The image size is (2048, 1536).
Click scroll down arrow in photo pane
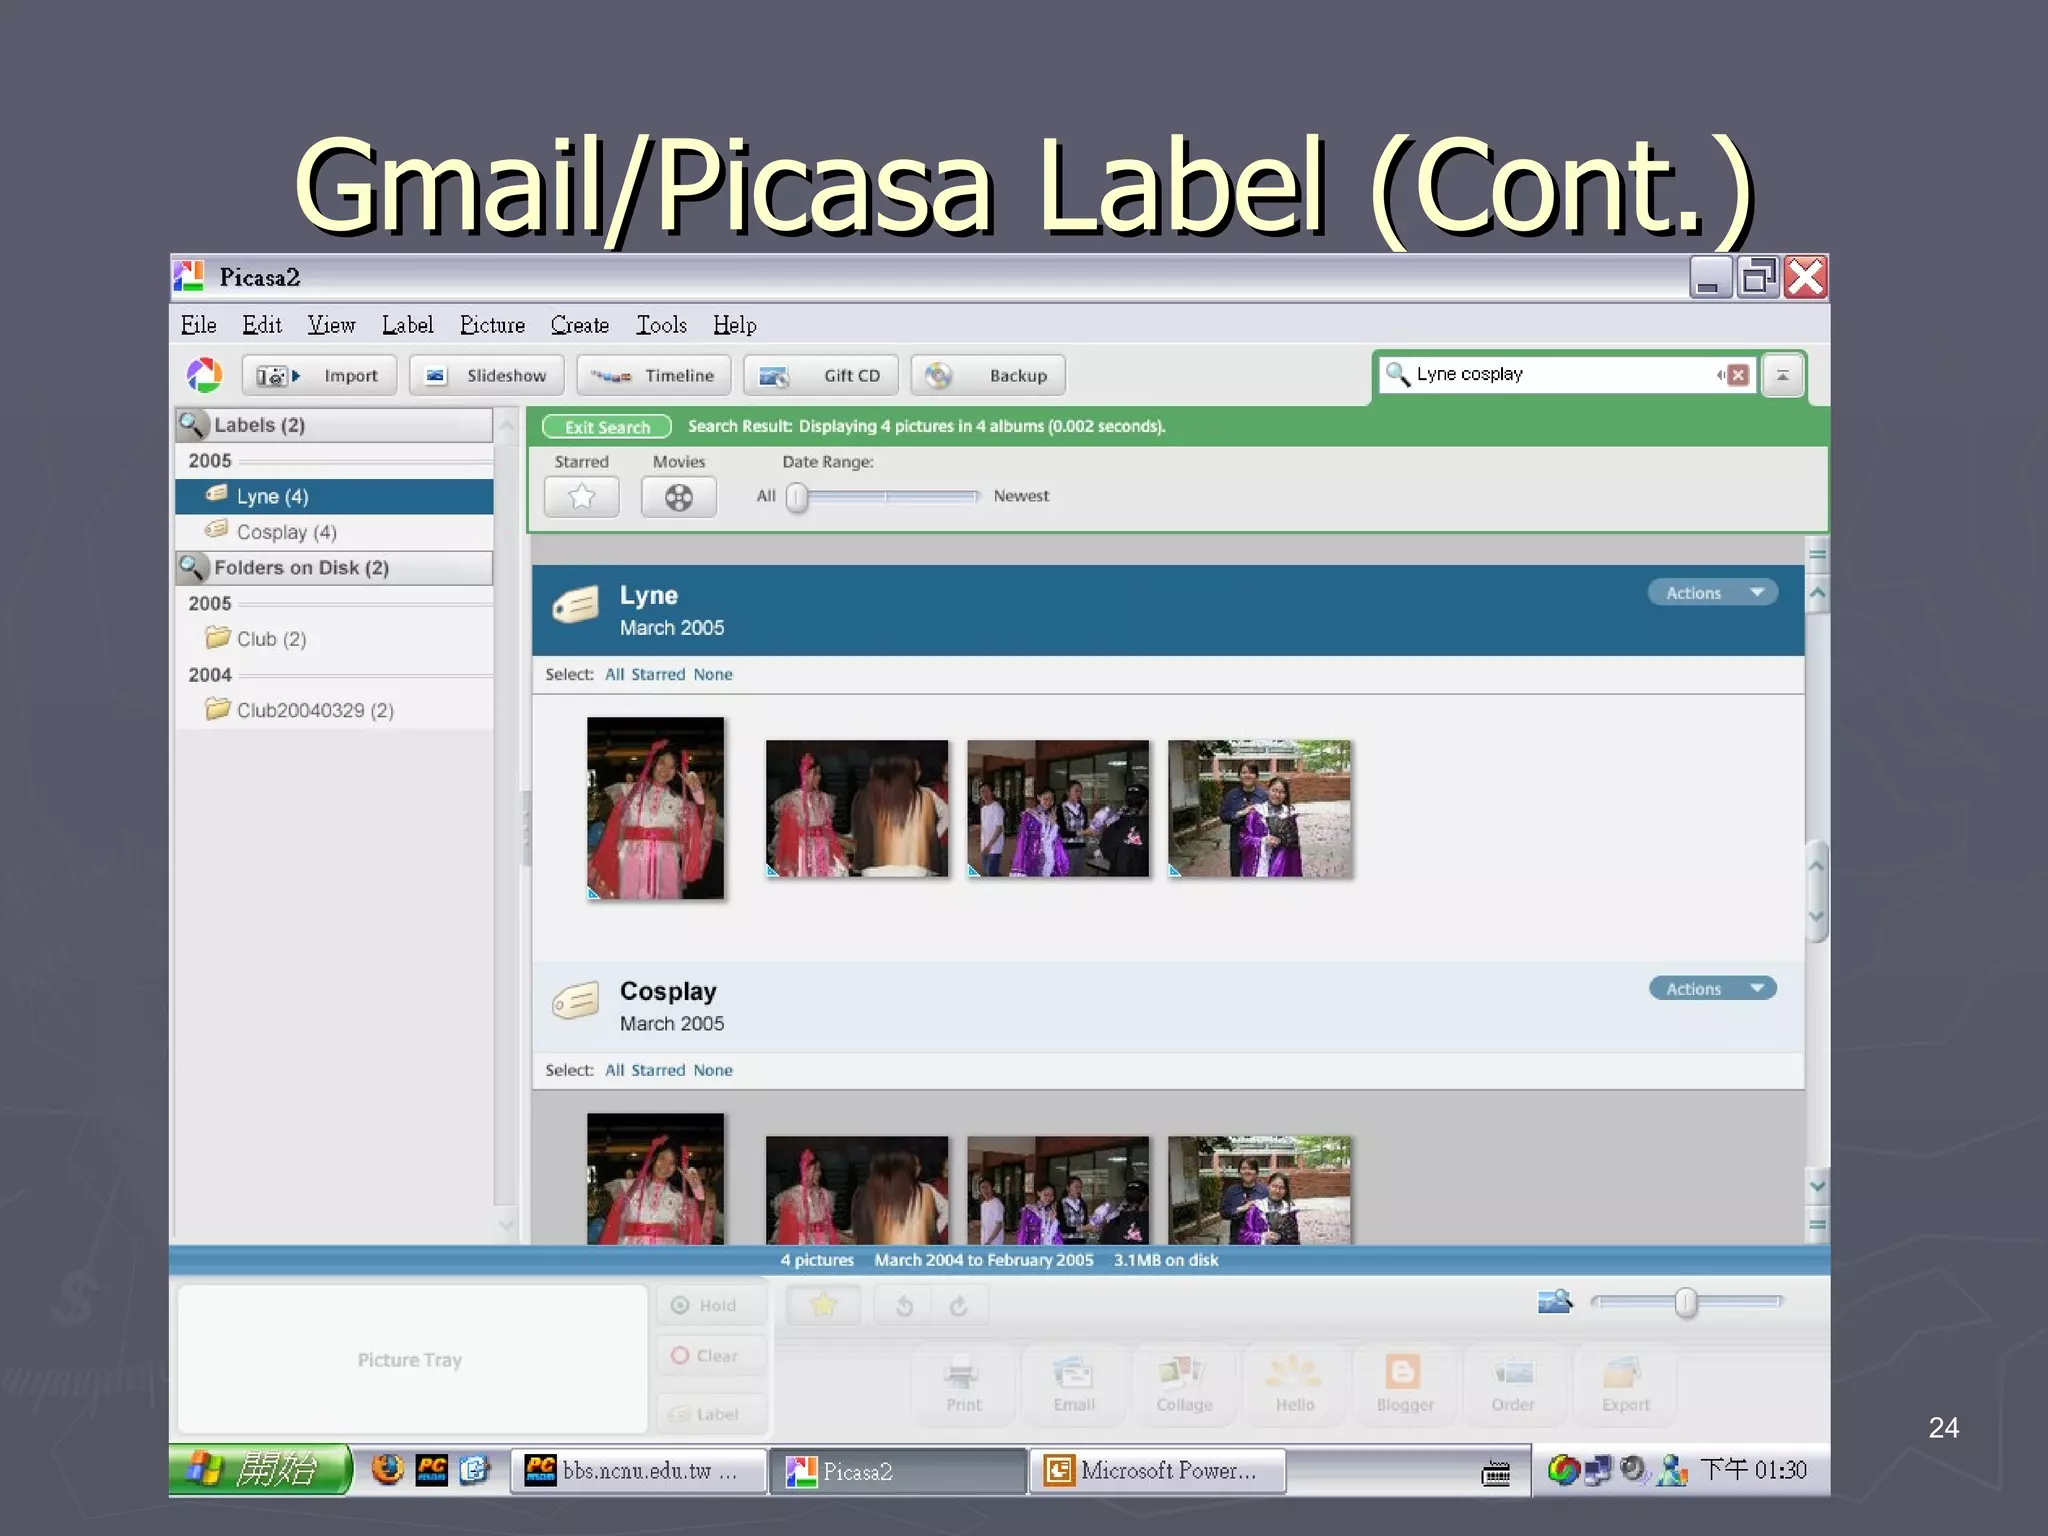1818,1187
